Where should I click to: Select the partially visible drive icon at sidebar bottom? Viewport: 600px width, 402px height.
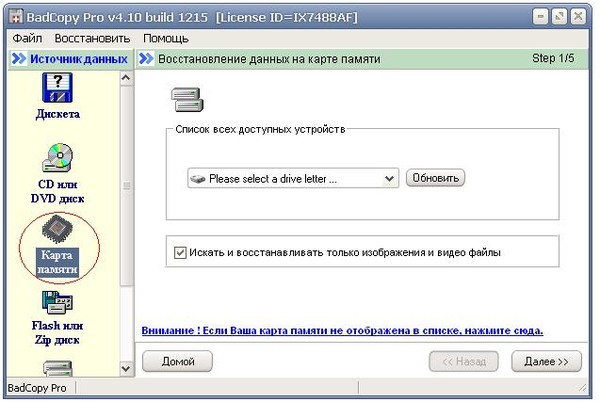pyautogui.click(x=57, y=368)
